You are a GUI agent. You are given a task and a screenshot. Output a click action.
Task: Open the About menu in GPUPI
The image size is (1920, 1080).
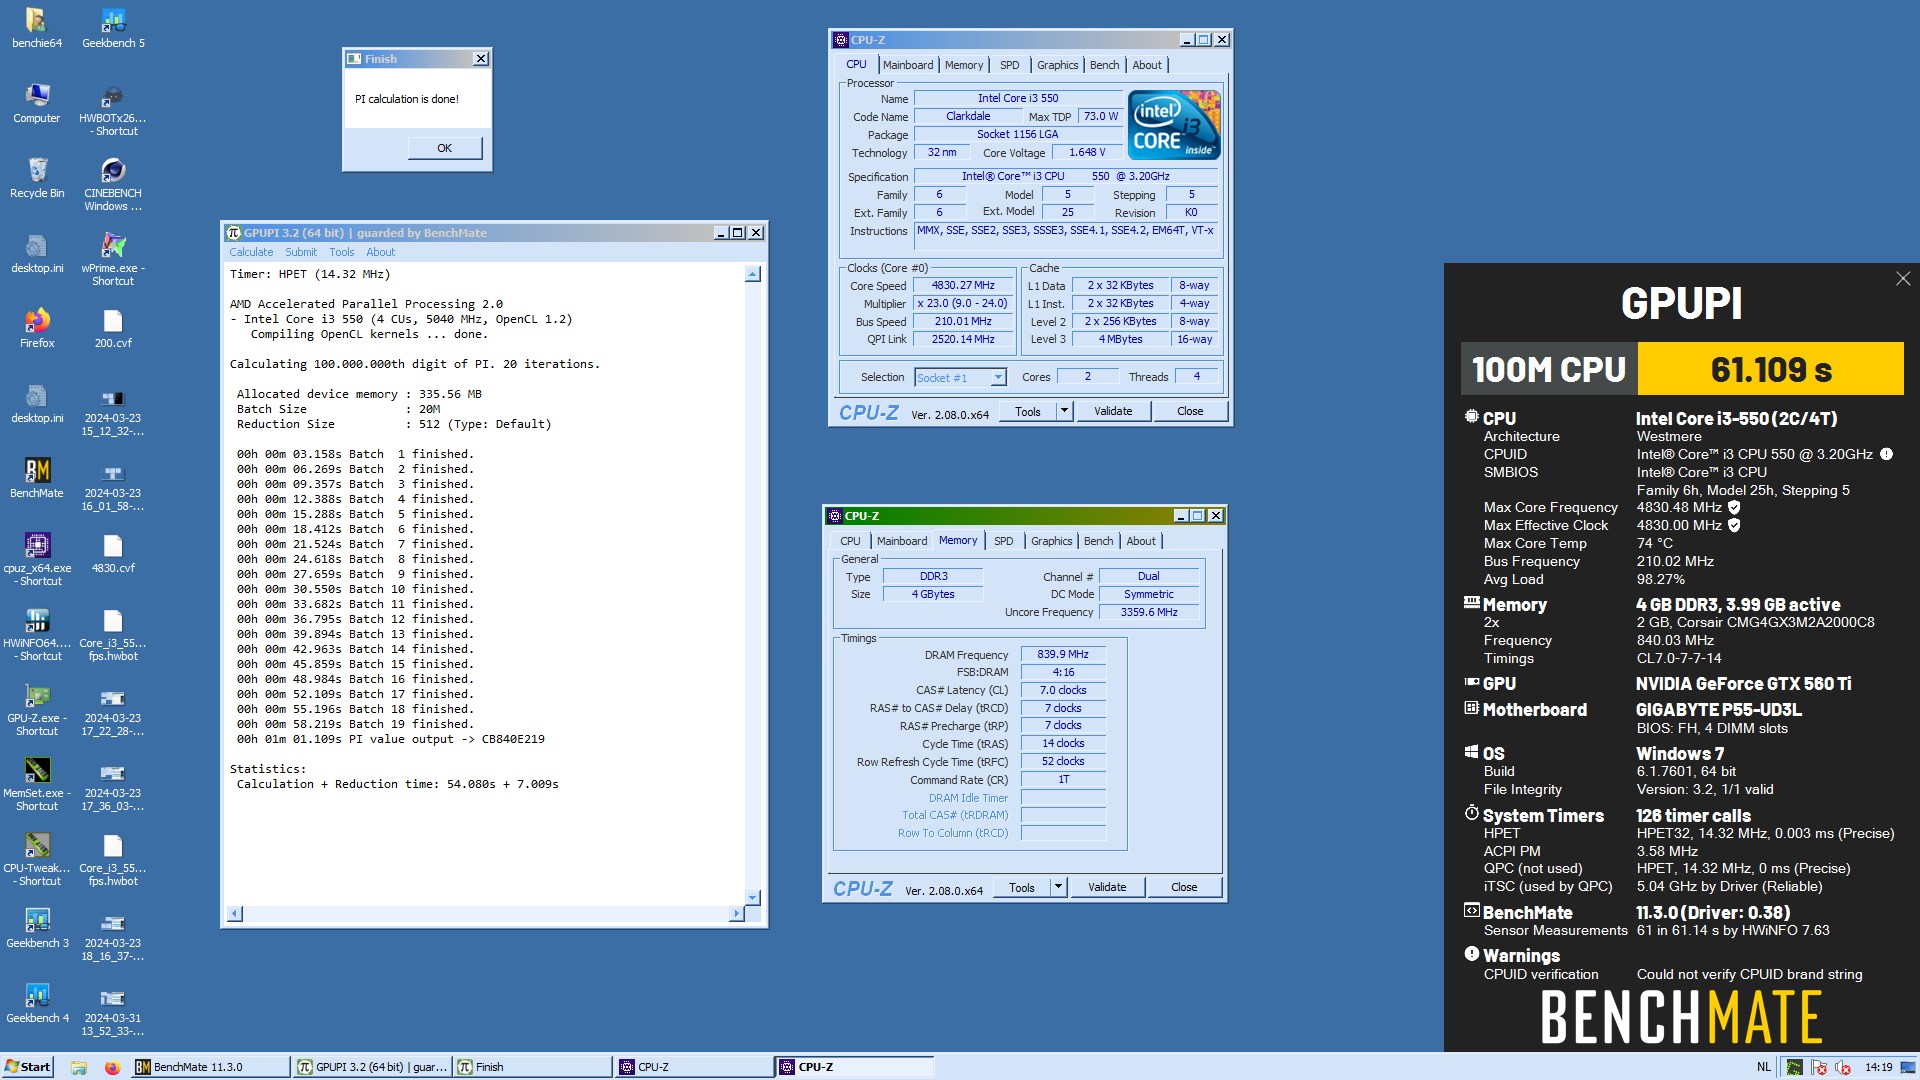click(x=380, y=252)
